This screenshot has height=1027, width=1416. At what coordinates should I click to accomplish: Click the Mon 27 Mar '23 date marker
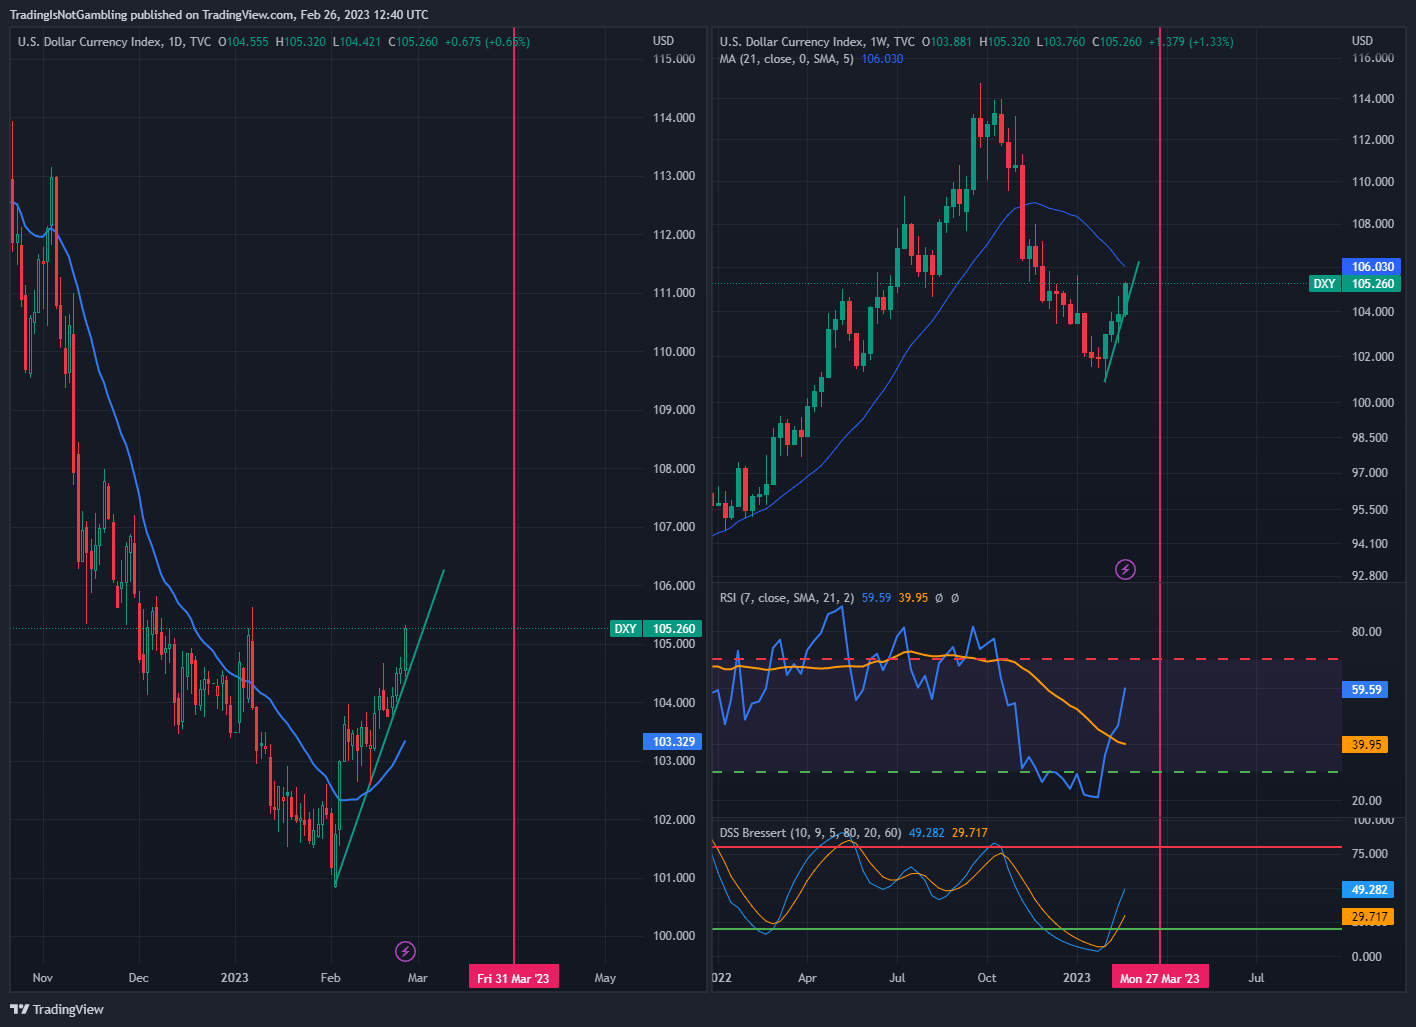tap(1159, 978)
